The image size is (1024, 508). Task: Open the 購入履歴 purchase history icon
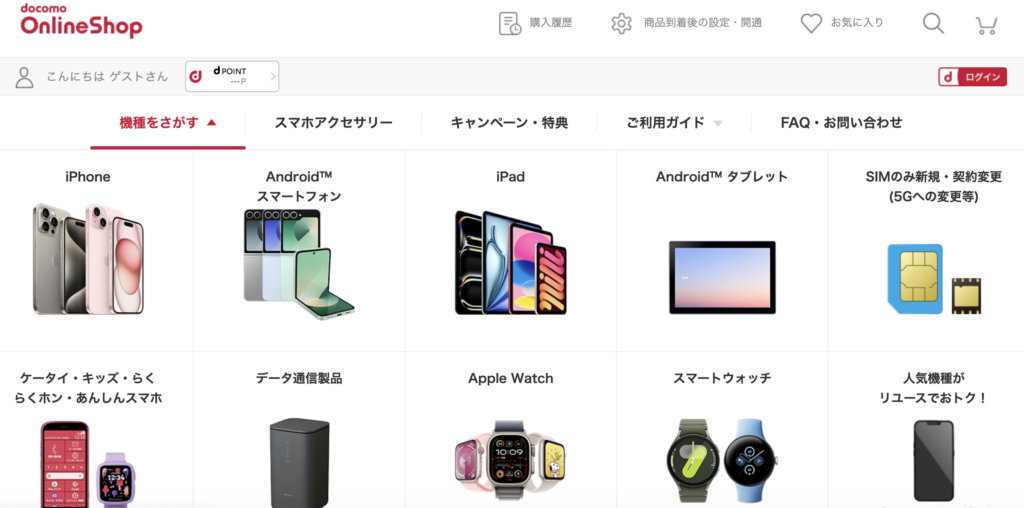509,24
